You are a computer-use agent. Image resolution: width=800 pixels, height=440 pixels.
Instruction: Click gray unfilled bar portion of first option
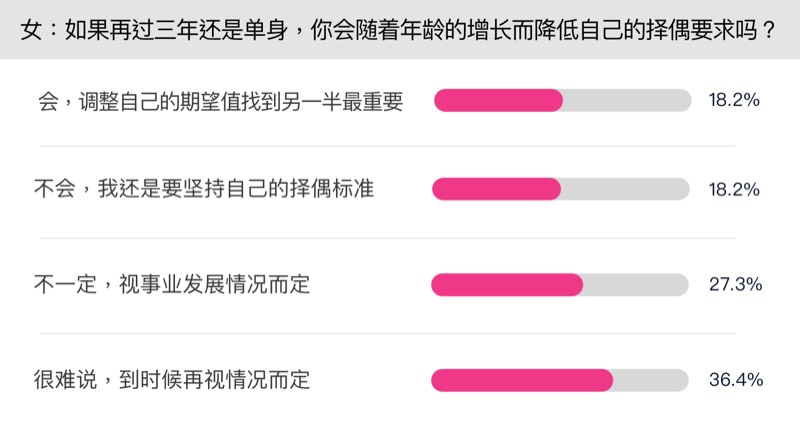coord(627,101)
